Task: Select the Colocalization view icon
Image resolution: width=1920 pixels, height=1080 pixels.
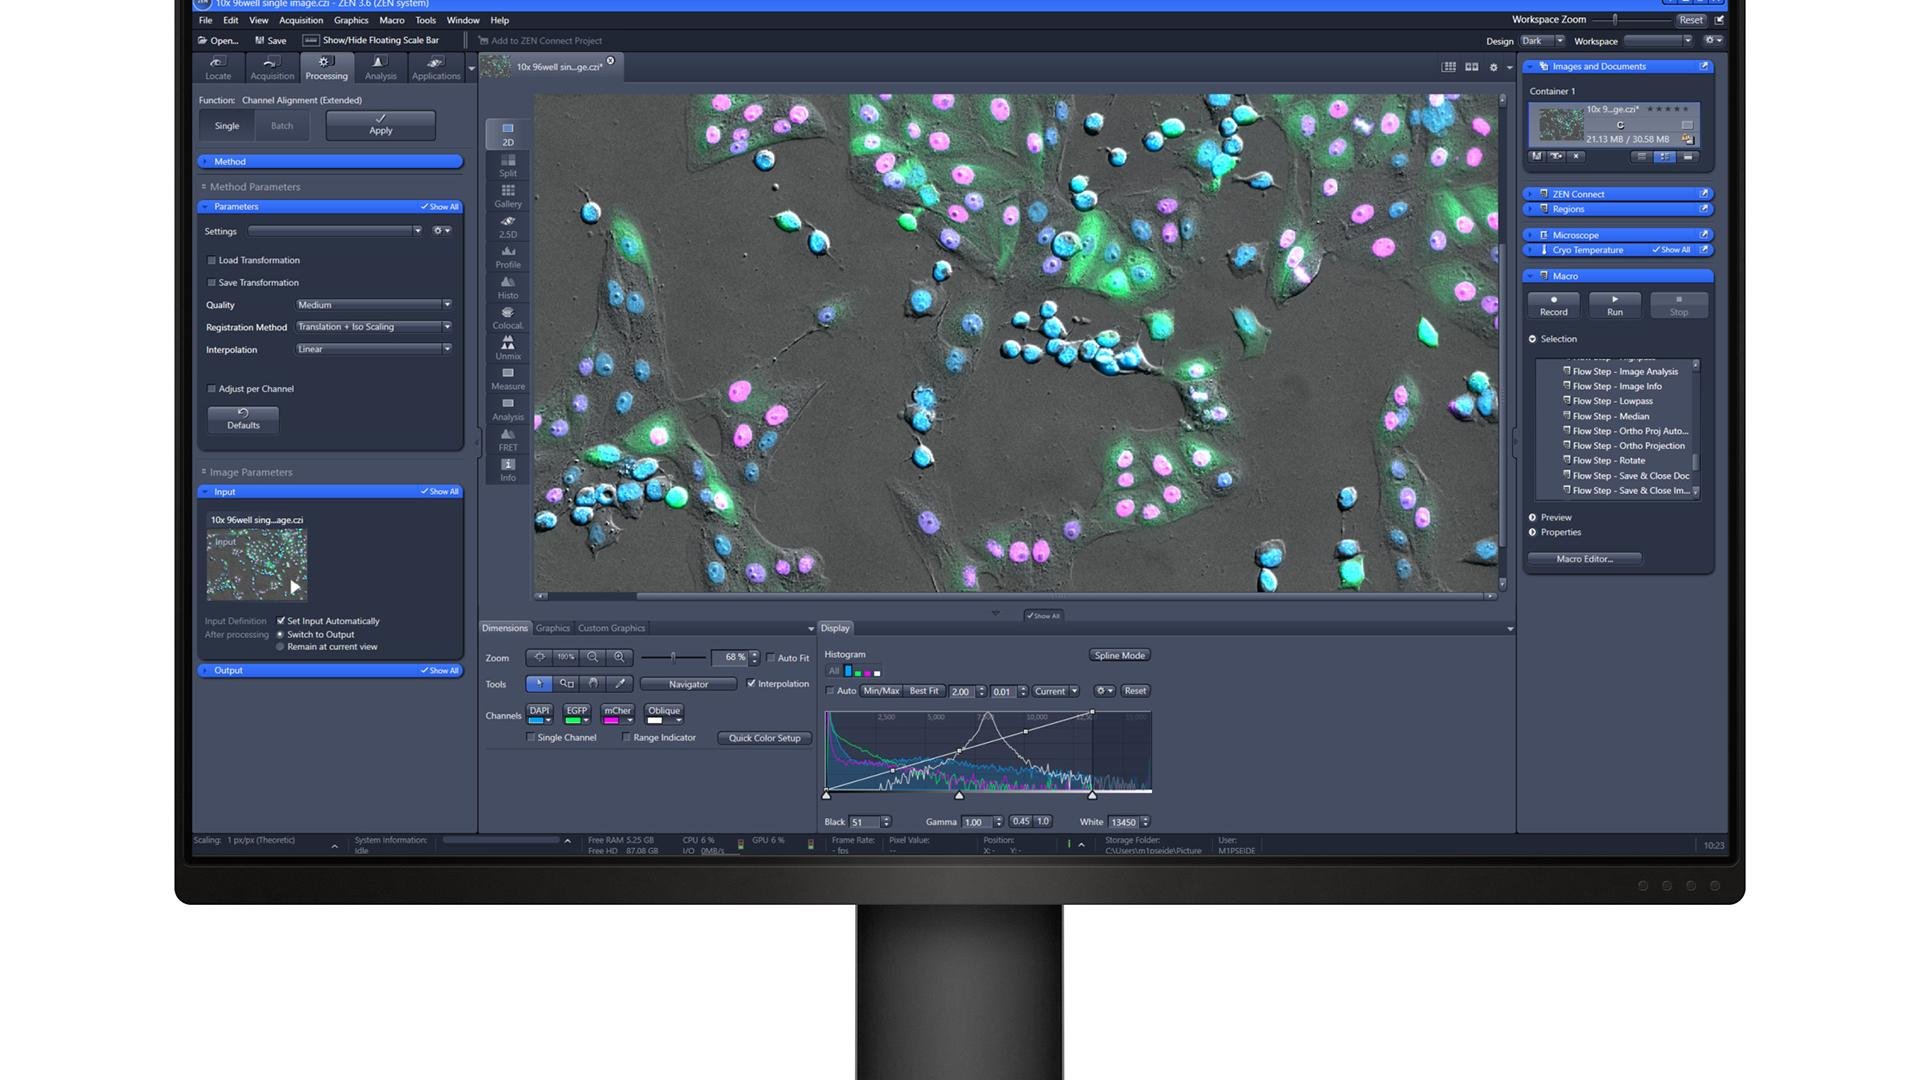Action: coord(508,318)
